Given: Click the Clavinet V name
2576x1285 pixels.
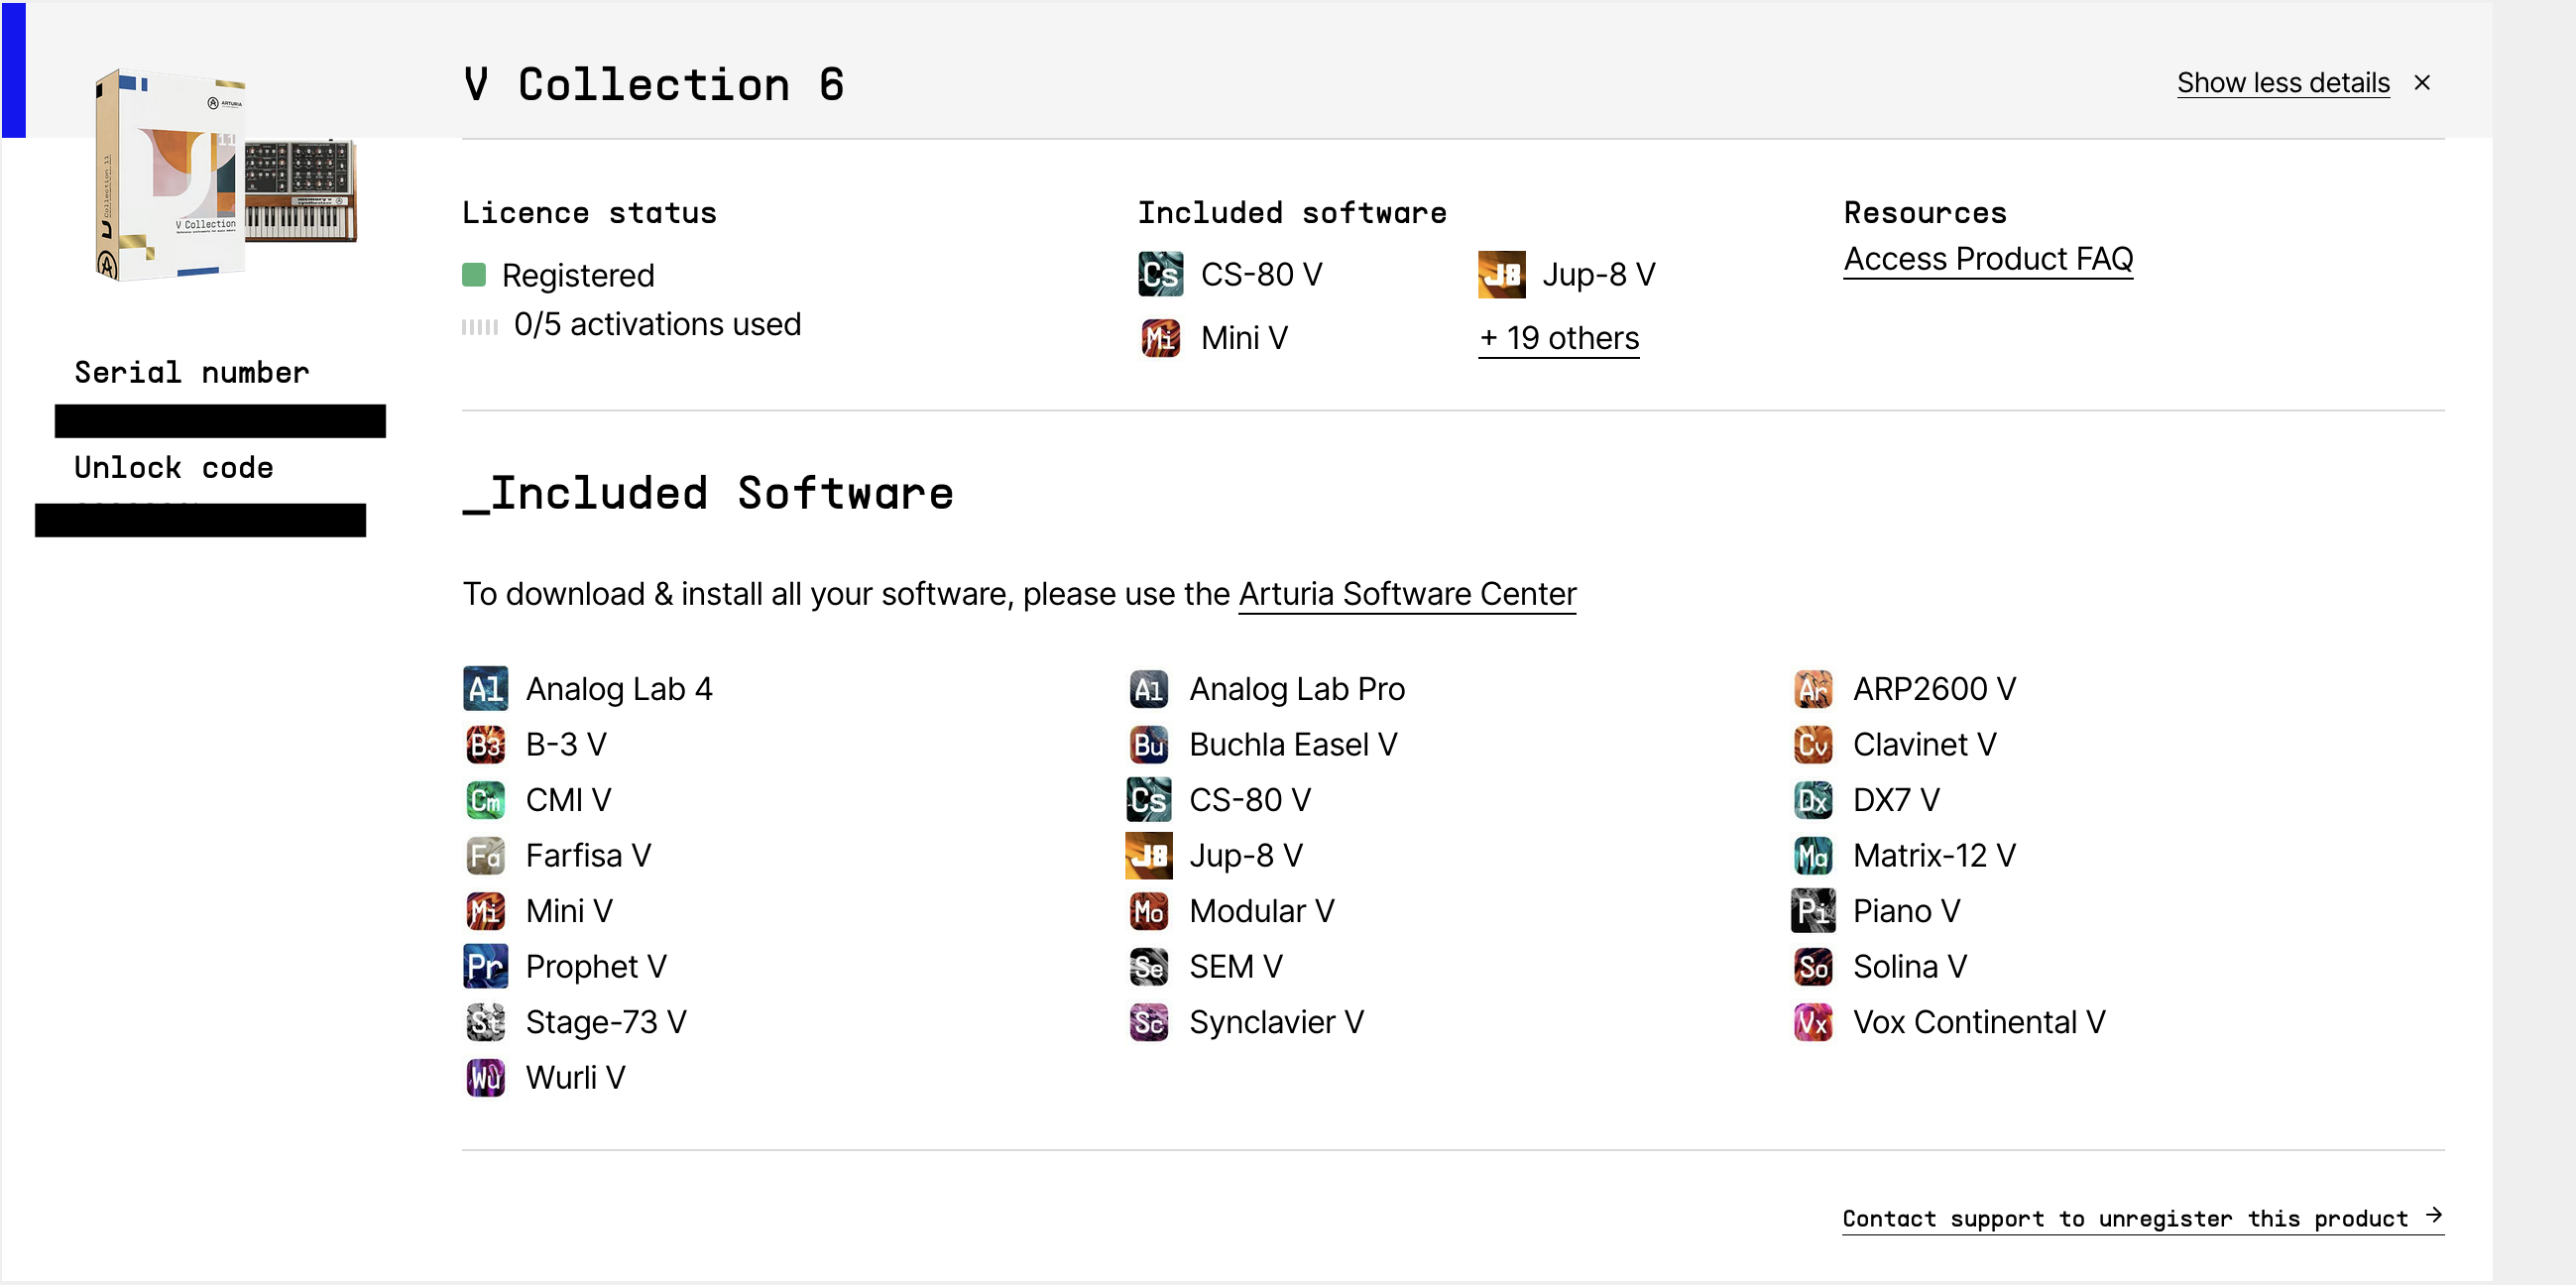Looking at the screenshot, I should pyautogui.click(x=1924, y=745).
